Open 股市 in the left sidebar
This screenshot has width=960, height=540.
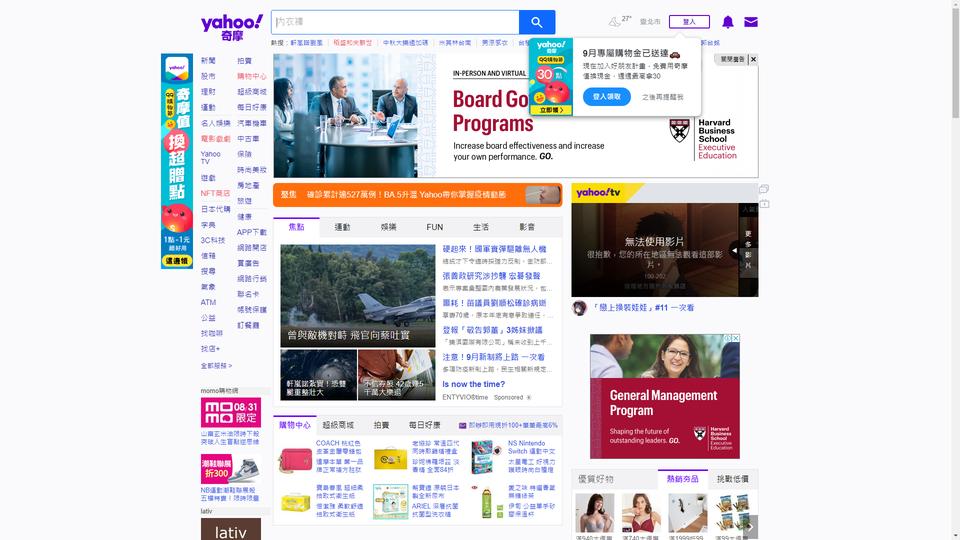click(208, 76)
